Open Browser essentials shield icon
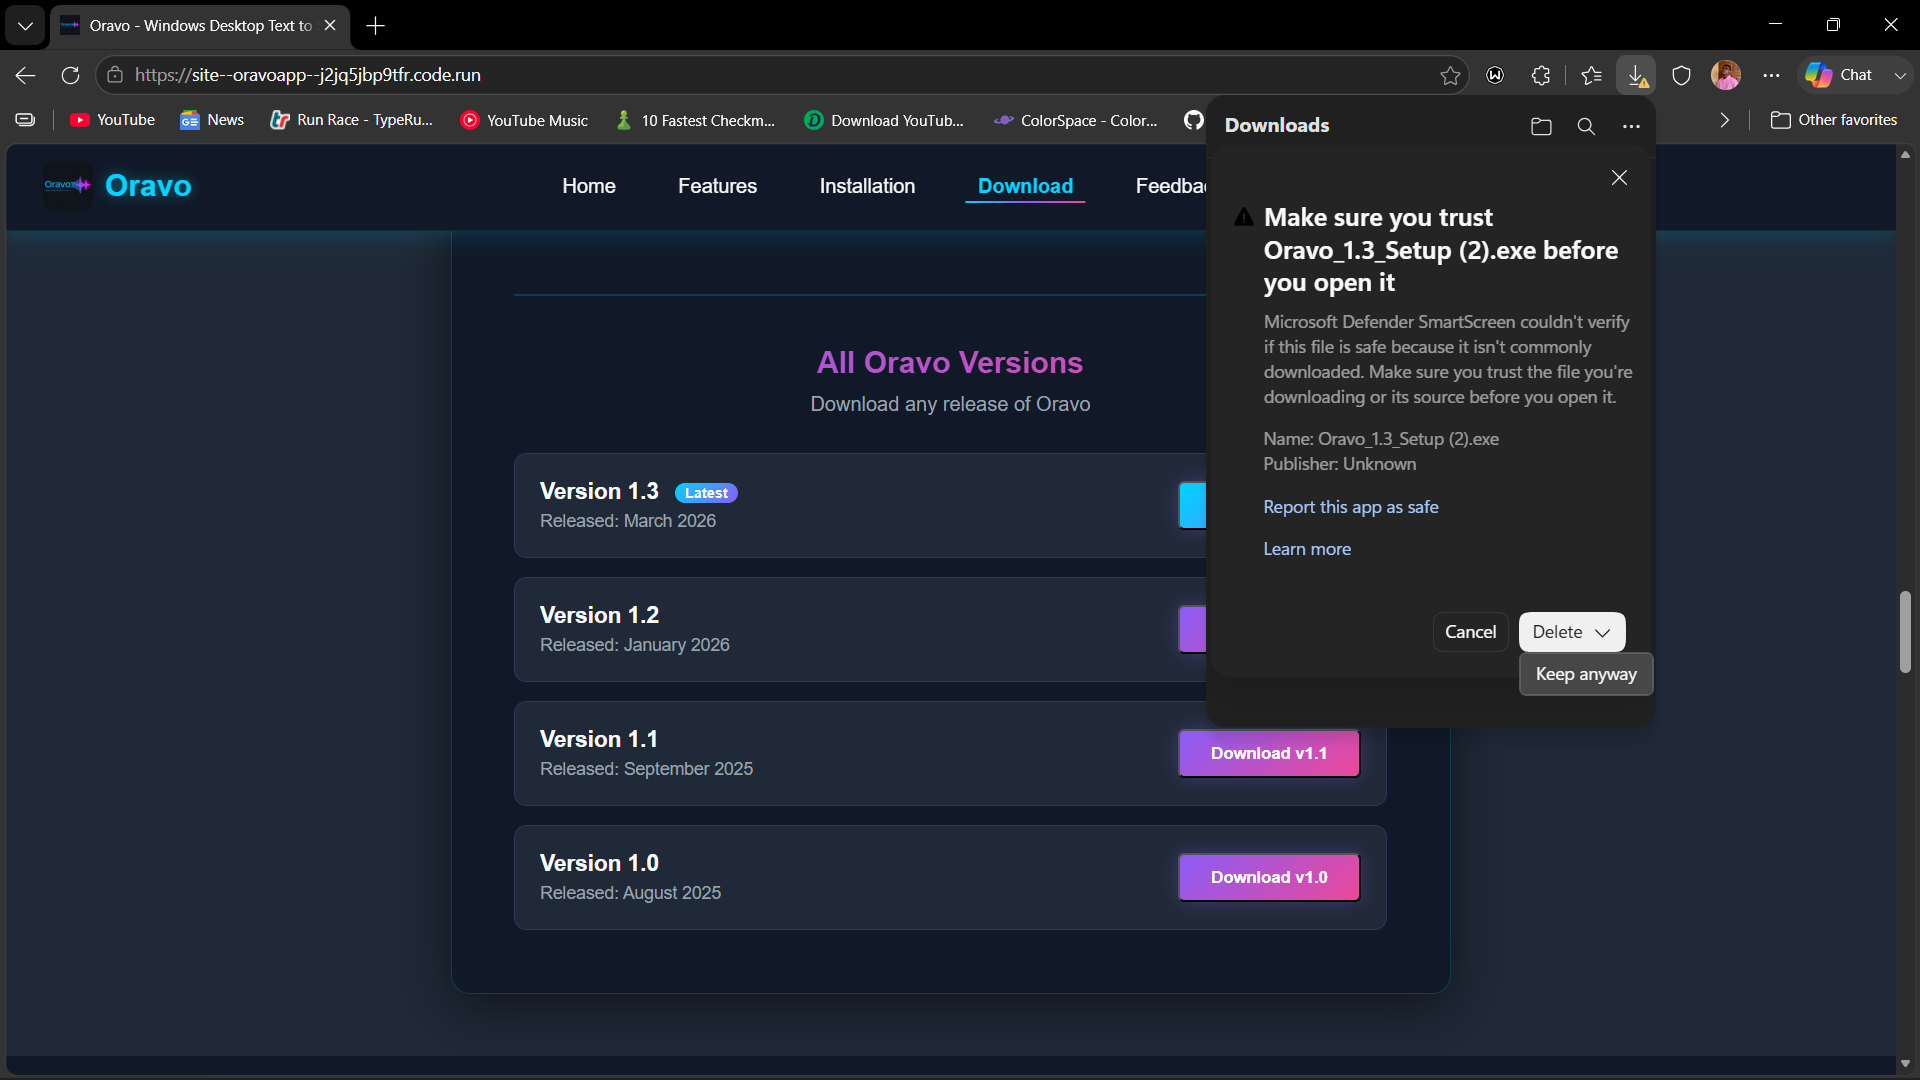Image resolution: width=1920 pixels, height=1080 pixels. pyautogui.click(x=1682, y=75)
